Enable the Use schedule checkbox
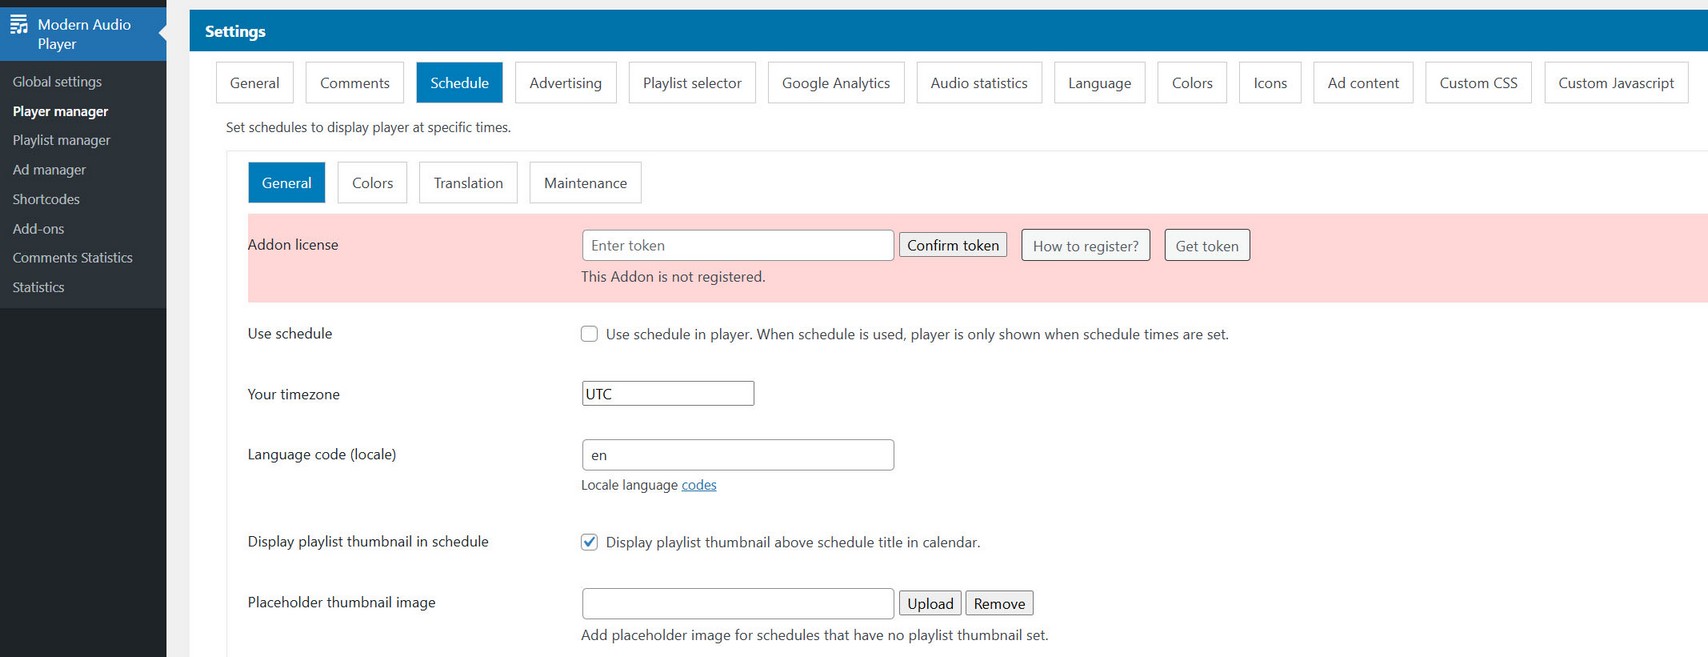Image resolution: width=1708 pixels, height=657 pixels. point(589,334)
